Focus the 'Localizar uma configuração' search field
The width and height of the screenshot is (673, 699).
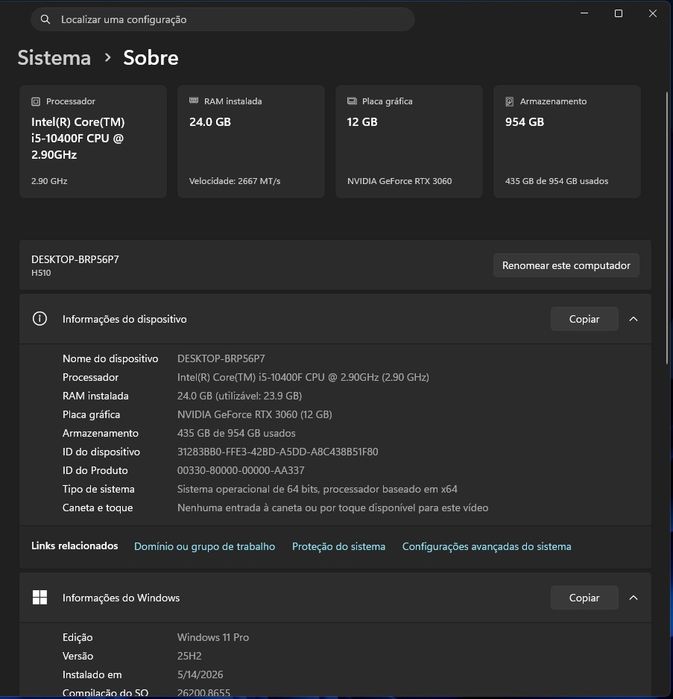tap(222, 19)
